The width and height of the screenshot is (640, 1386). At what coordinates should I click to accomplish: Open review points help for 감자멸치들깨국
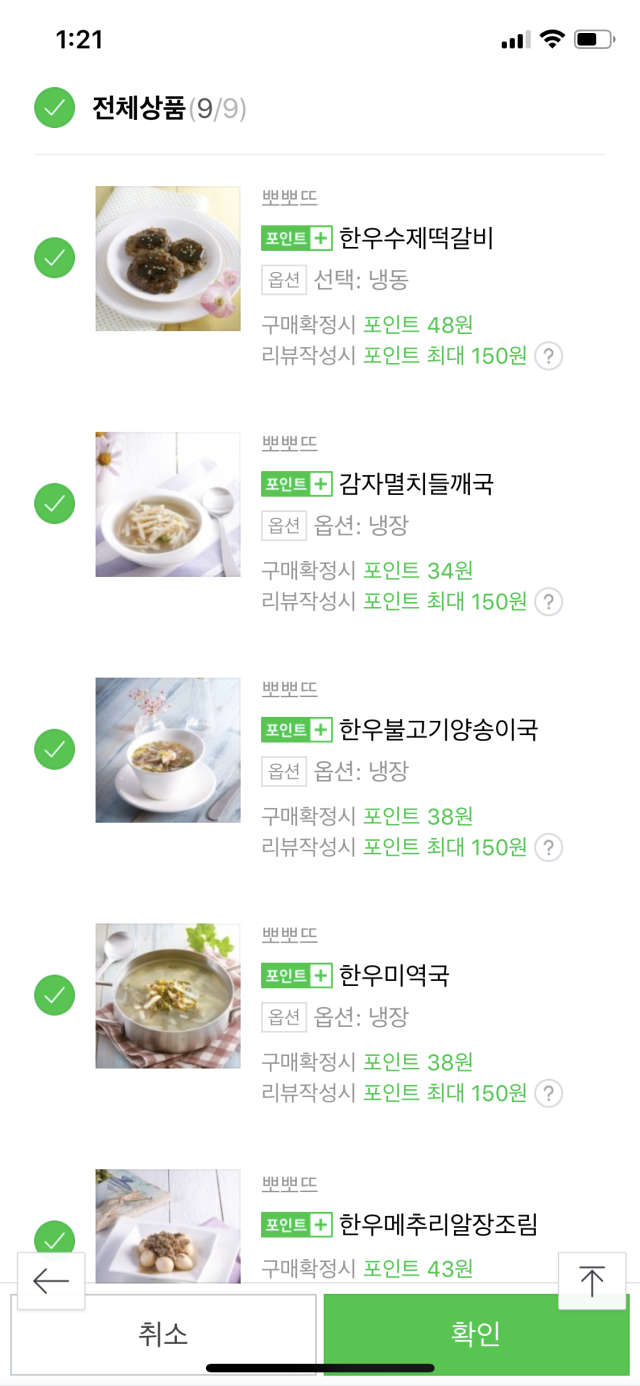[548, 602]
